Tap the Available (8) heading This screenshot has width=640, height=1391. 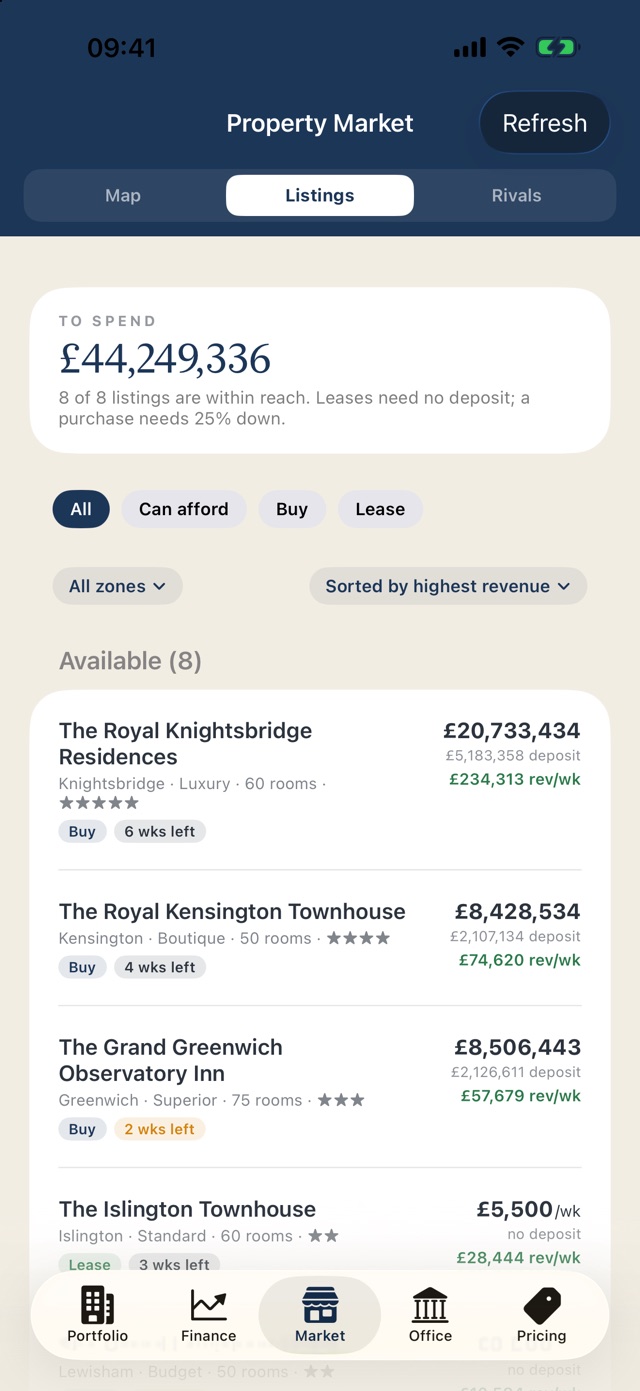pyautogui.click(x=130, y=661)
